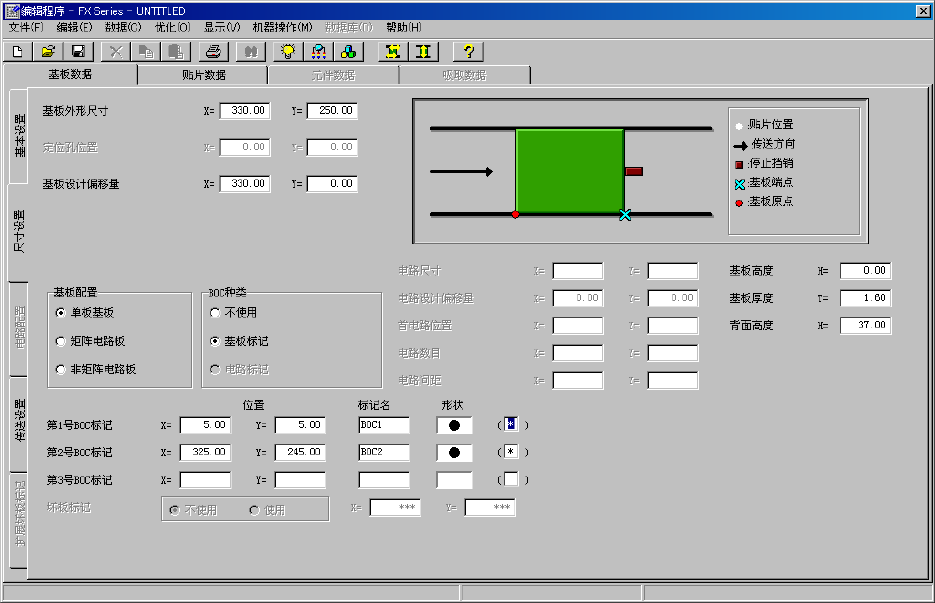935x603 pixels.
Task: Open the 显示(V) menu
Action: tap(222, 27)
